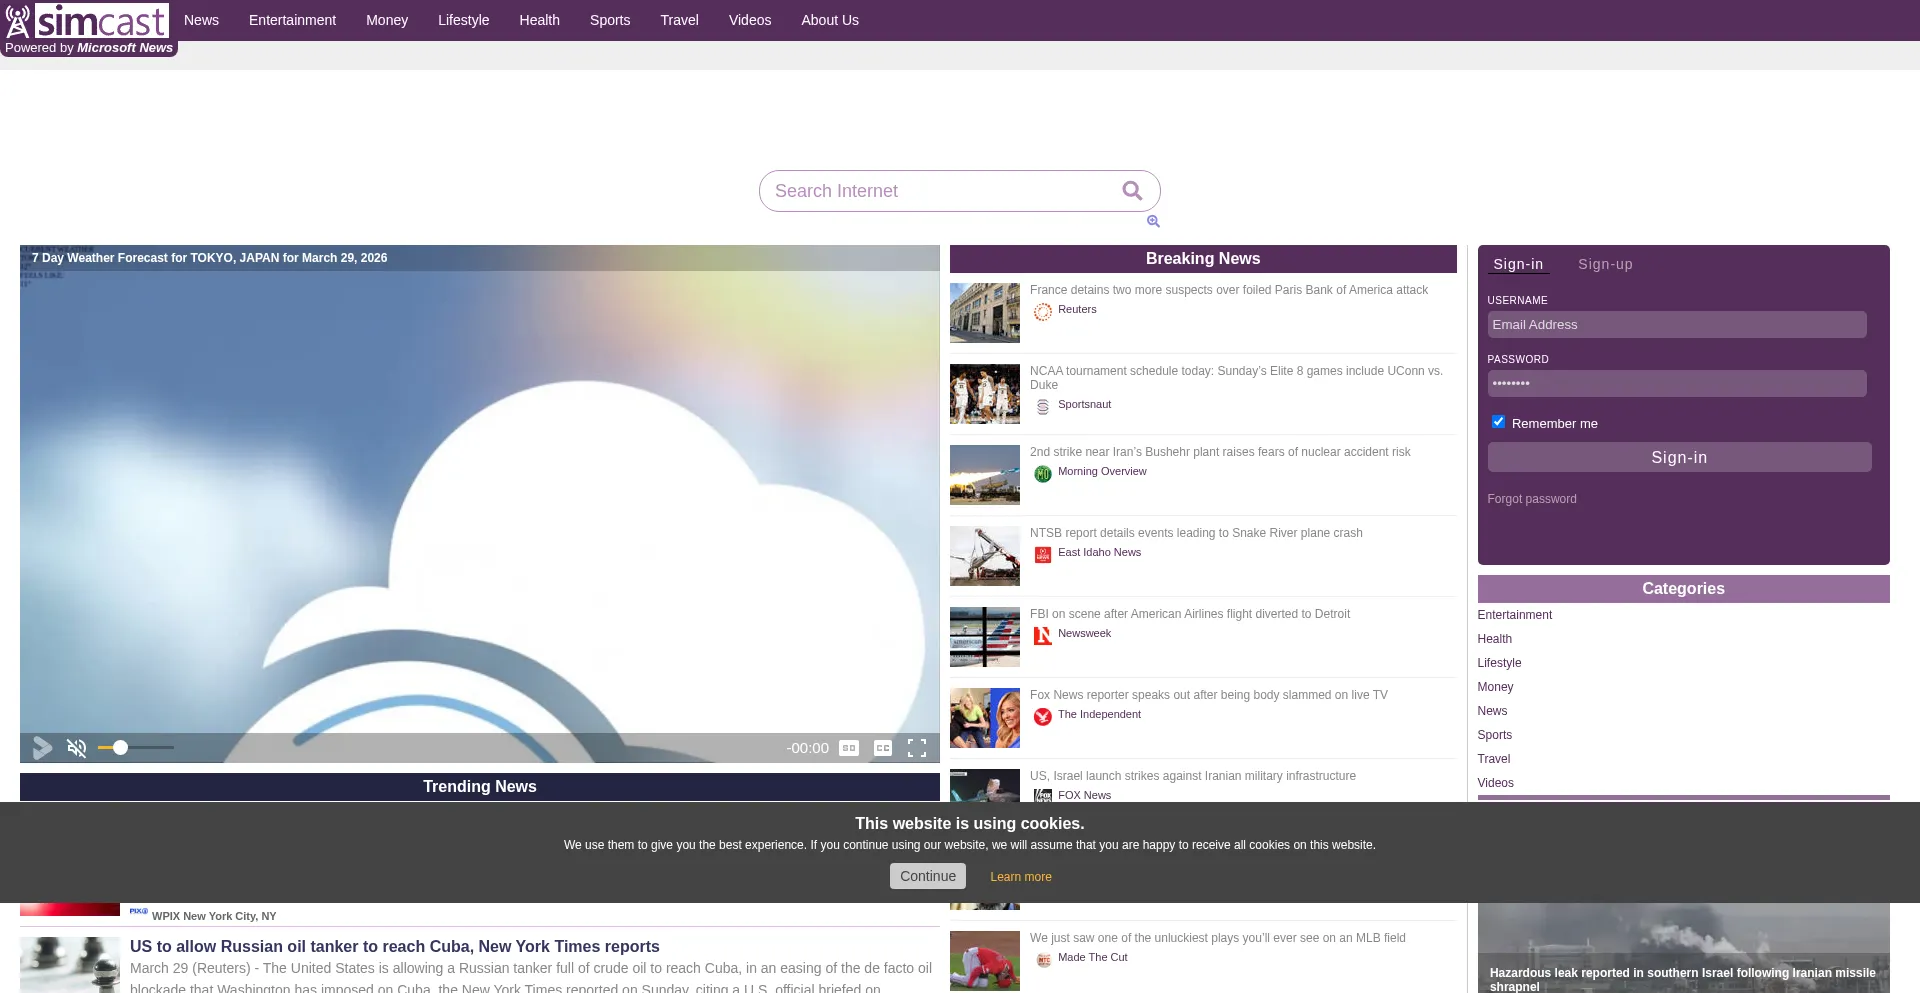This screenshot has height=993, width=1920.
Task: Open the American Airlines flight article thumbnail
Action: (985, 637)
